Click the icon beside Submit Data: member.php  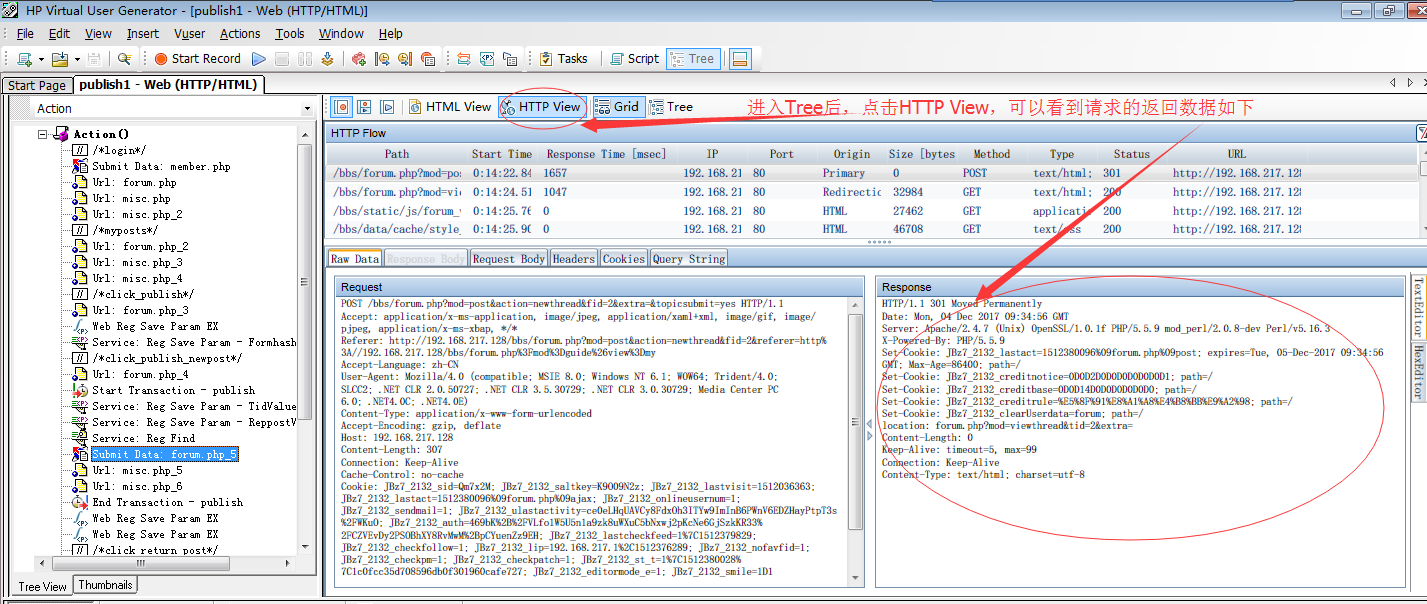(80, 166)
